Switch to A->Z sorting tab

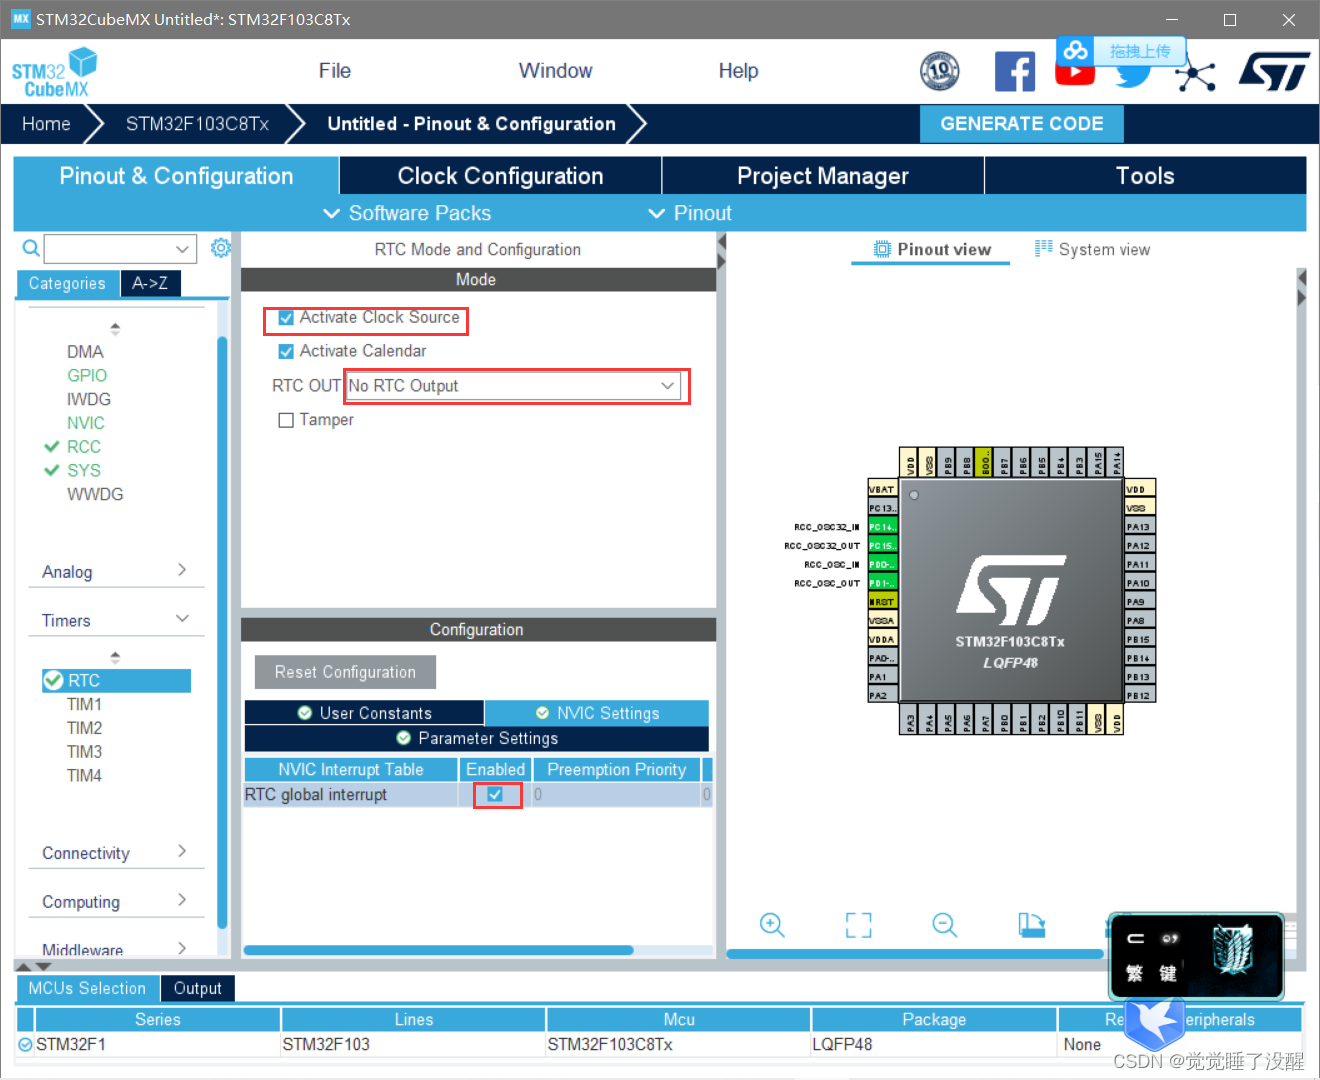(150, 283)
